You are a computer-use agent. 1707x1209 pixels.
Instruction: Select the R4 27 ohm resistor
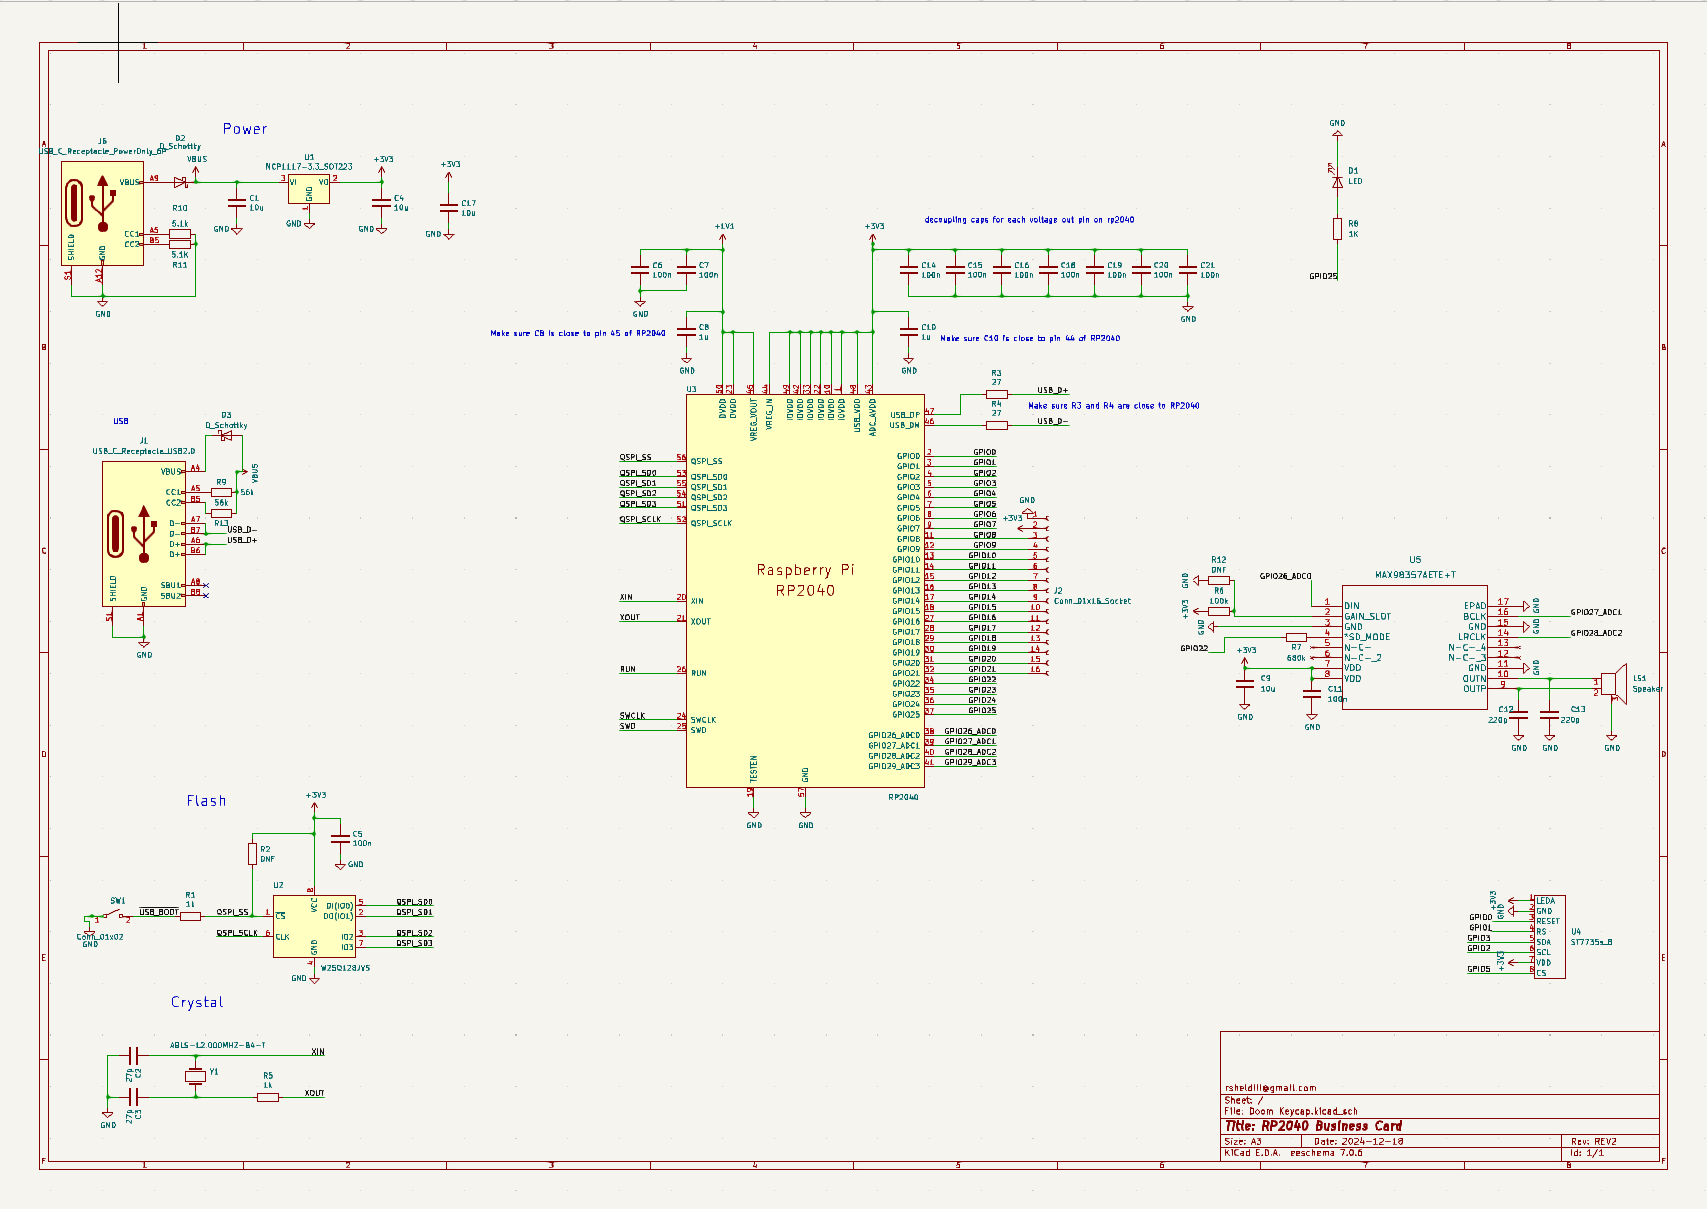click(x=997, y=425)
